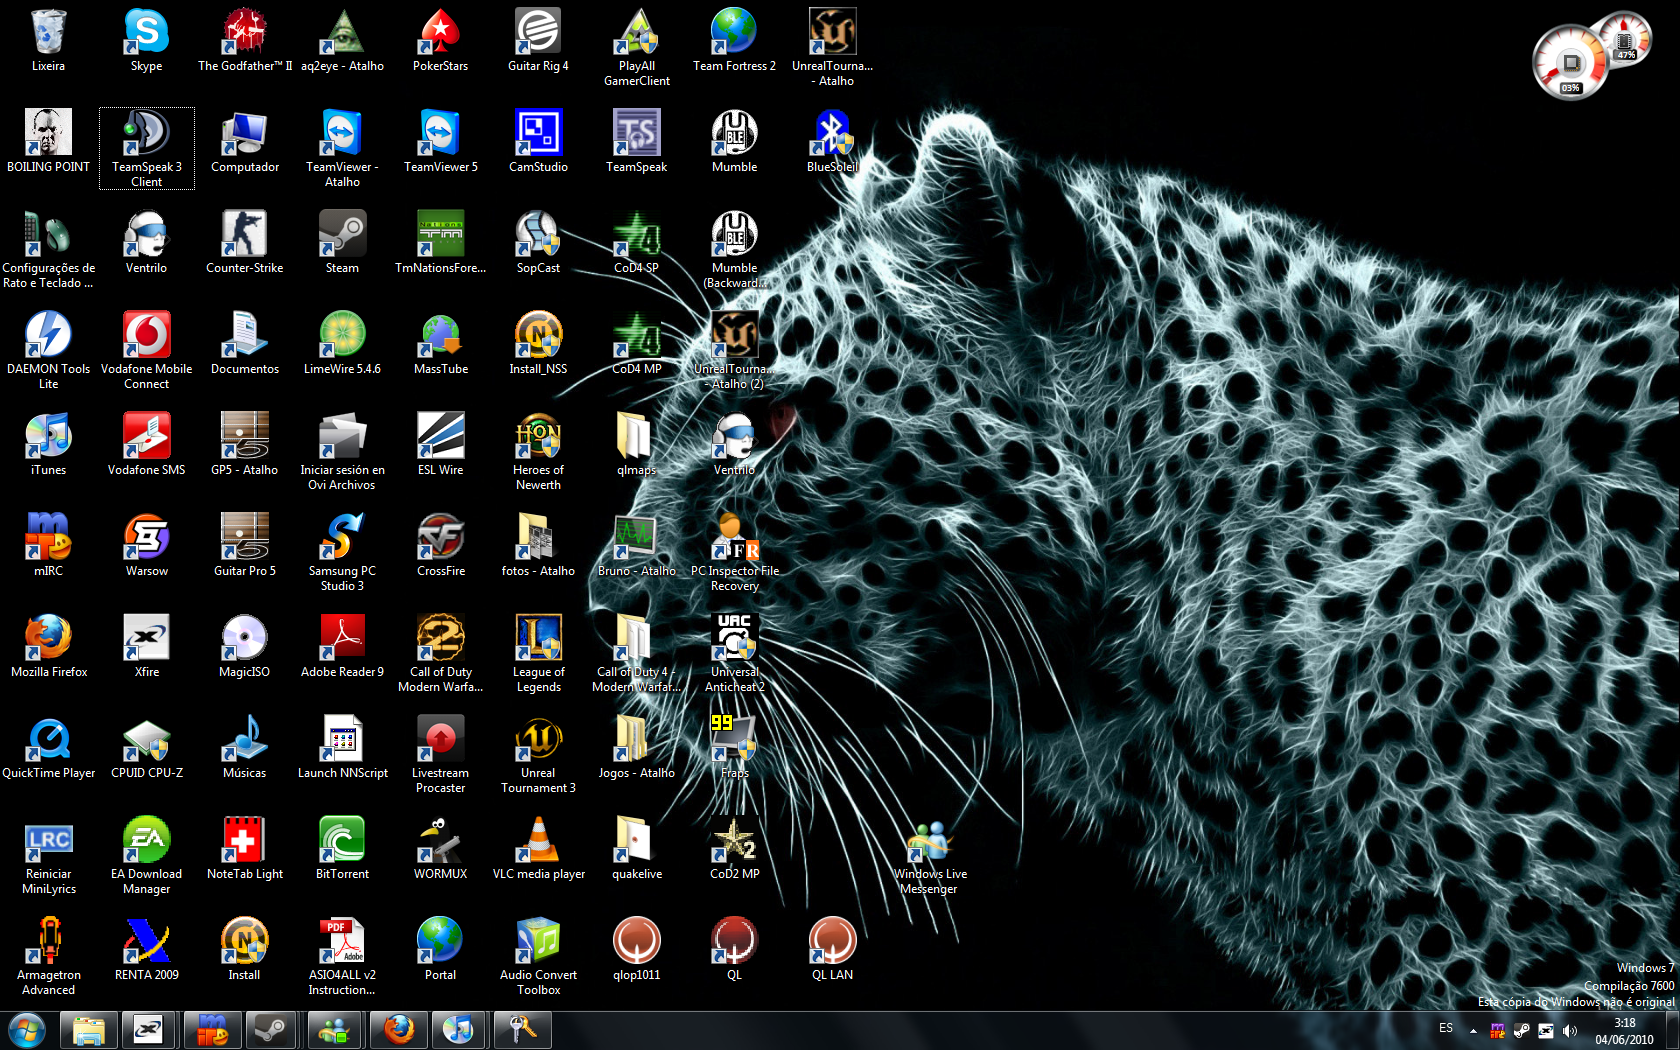
Task: Open the Skype desktop shortcut
Action: tap(146, 34)
